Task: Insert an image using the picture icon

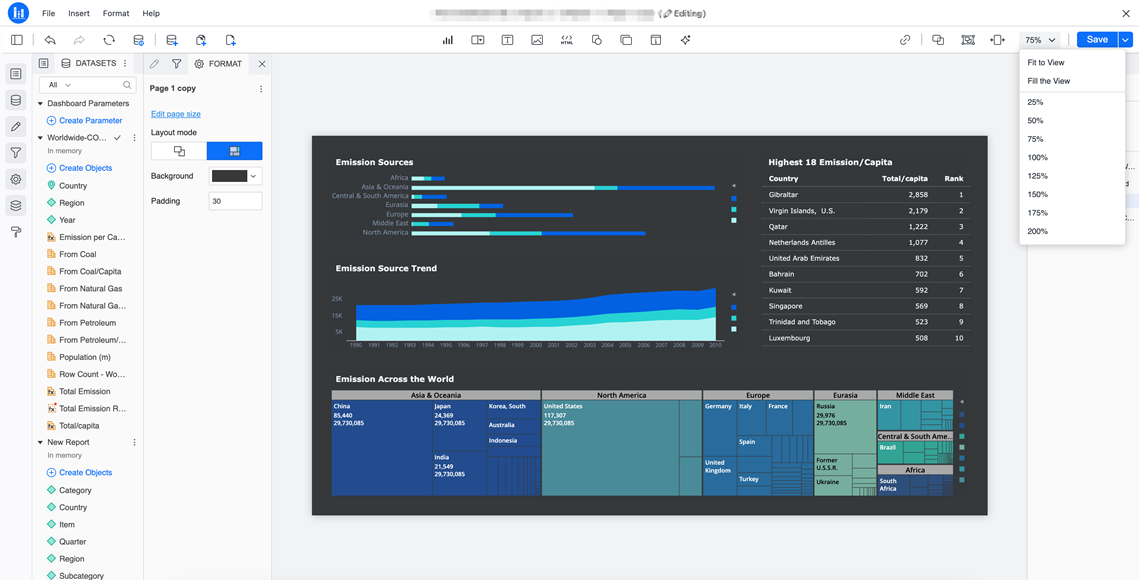Action: [537, 40]
